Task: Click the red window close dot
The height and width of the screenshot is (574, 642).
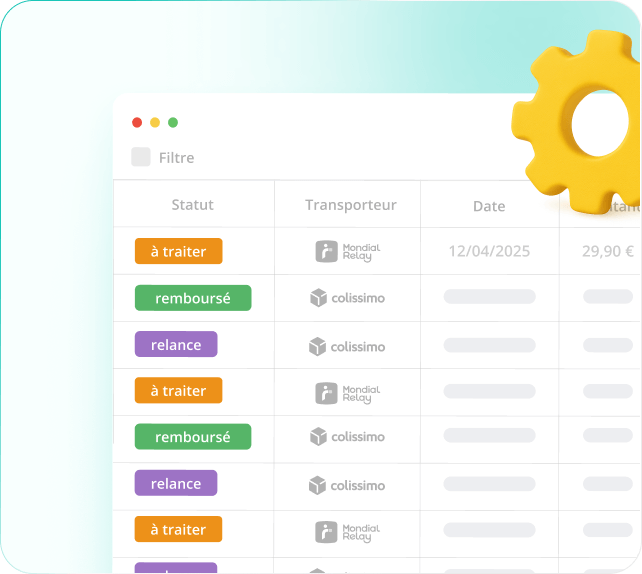Action: 137,122
